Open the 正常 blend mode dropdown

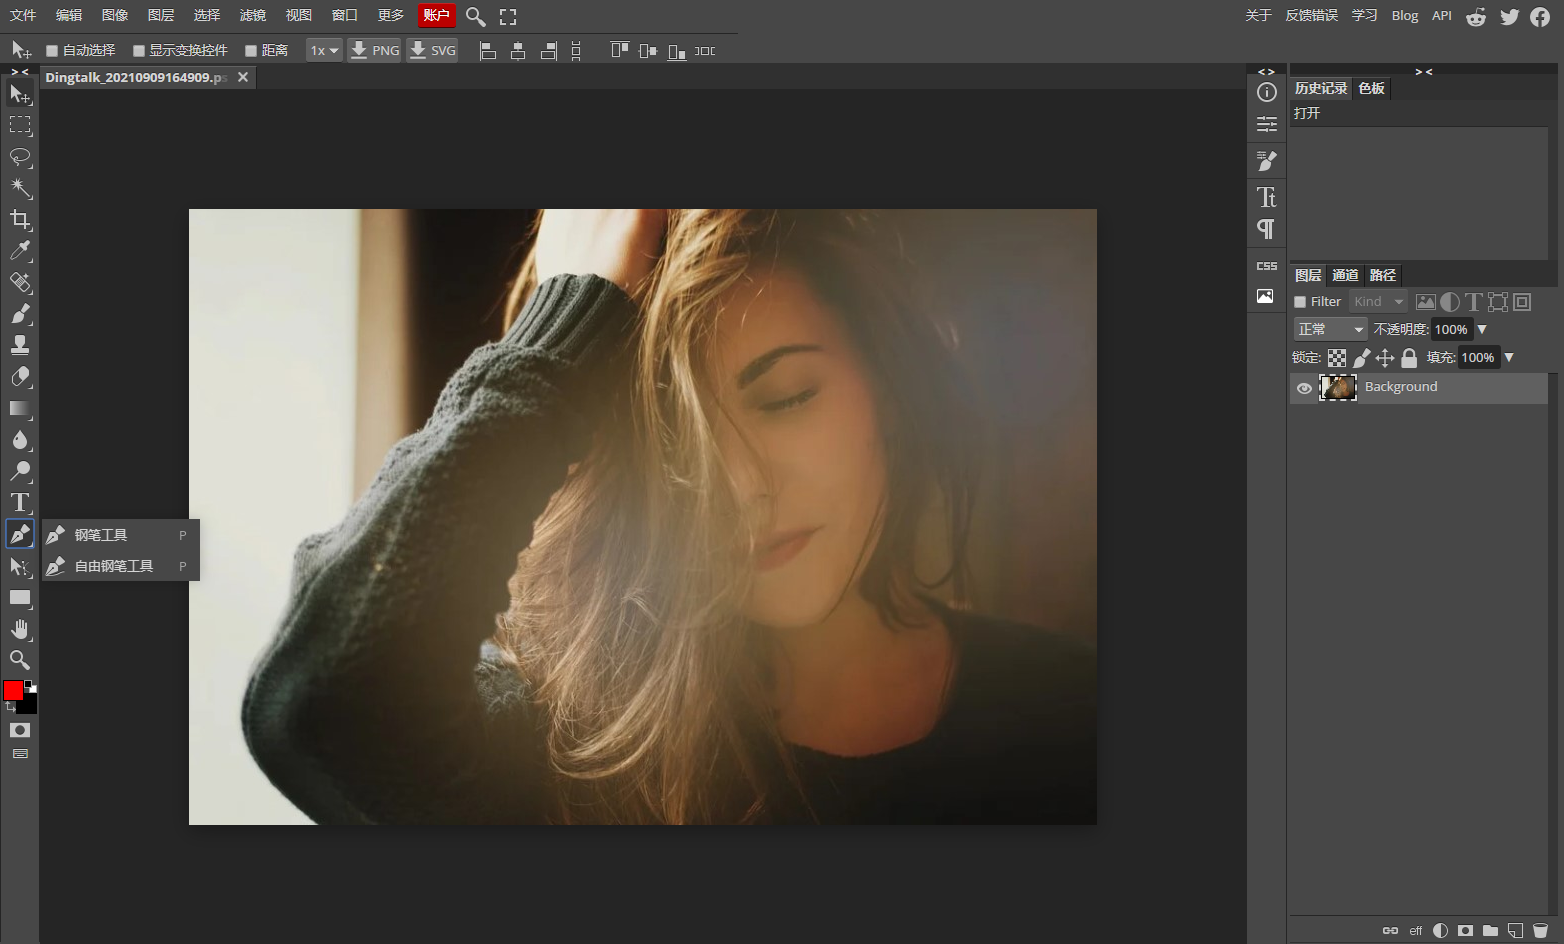[1330, 329]
